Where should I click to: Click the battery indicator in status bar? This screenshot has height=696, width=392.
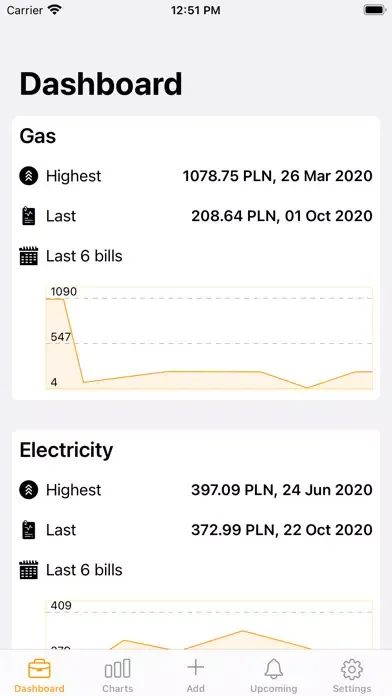coord(375,10)
